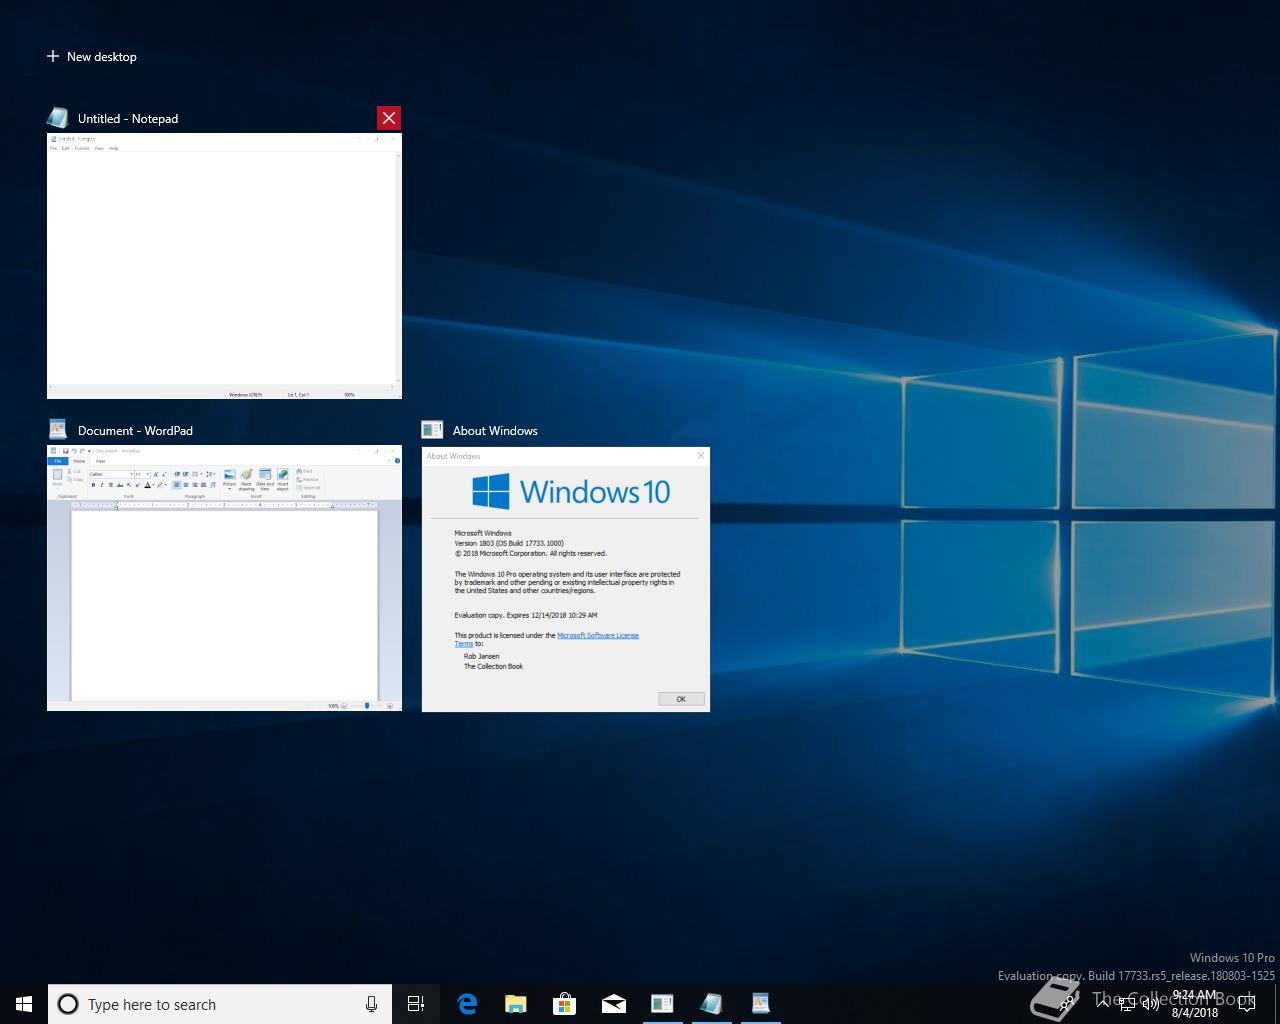
Task: Open File Explorer from the taskbar
Action: point(516,1004)
